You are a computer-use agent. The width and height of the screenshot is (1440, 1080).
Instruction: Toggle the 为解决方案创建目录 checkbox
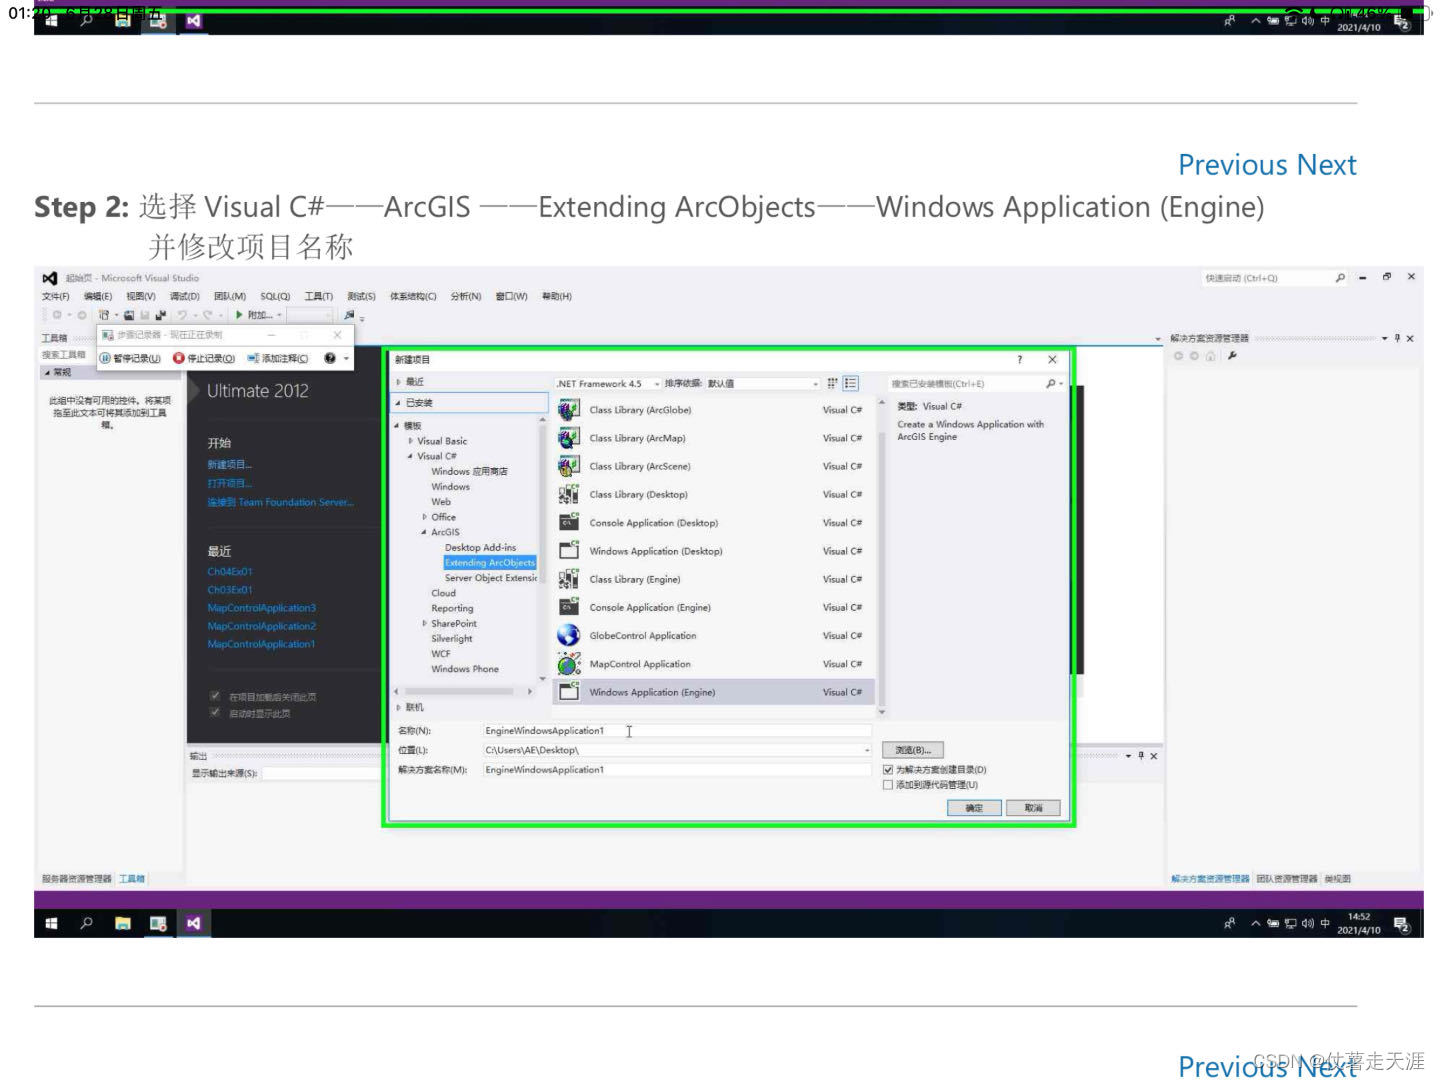(x=887, y=770)
